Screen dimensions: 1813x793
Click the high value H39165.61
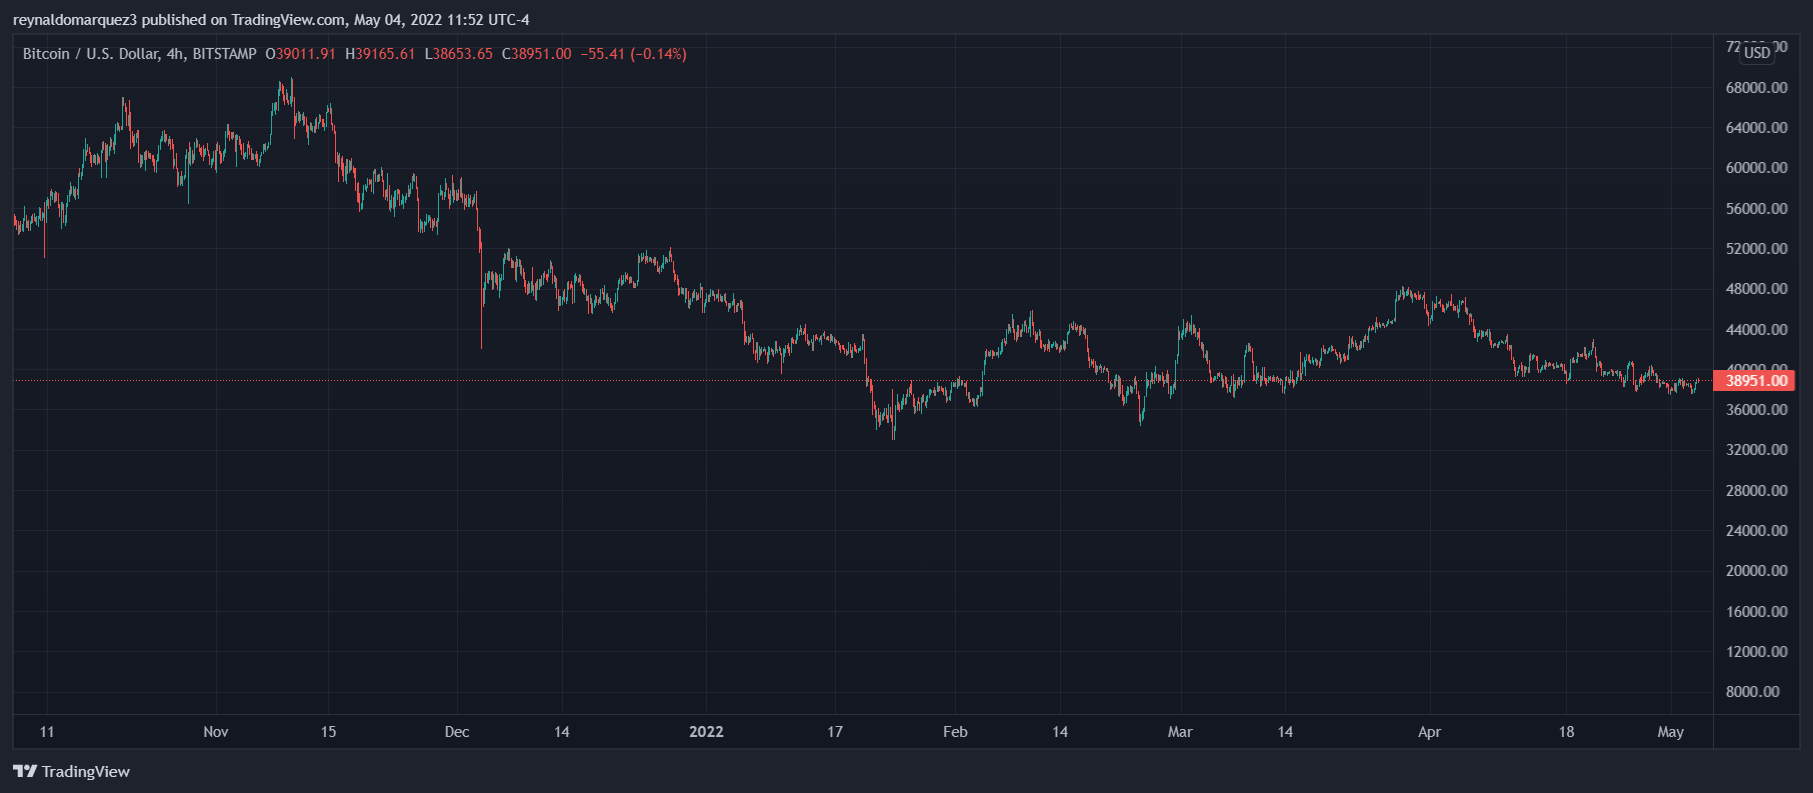tap(380, 54)
